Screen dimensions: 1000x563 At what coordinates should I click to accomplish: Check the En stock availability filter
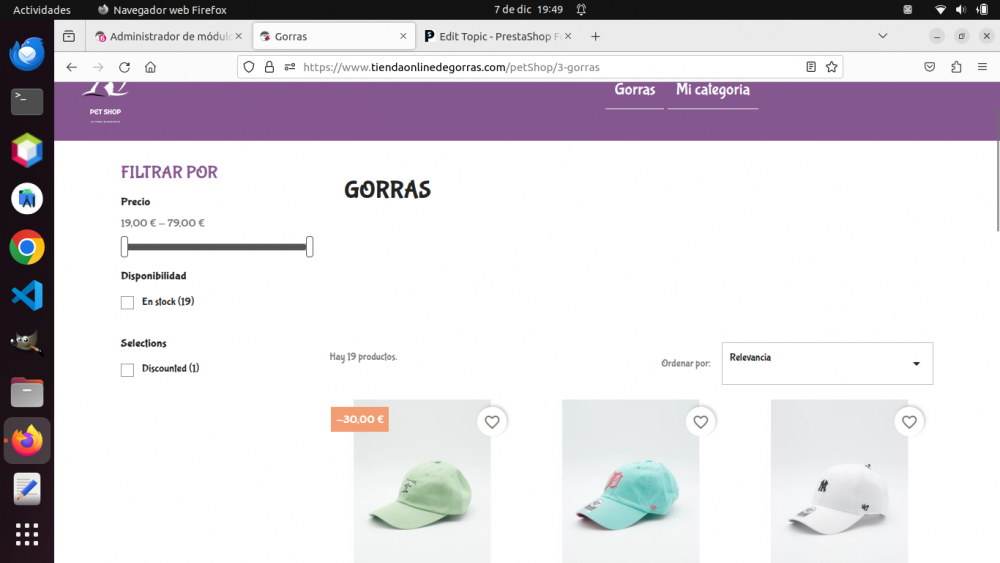click(x=128, y=302)
